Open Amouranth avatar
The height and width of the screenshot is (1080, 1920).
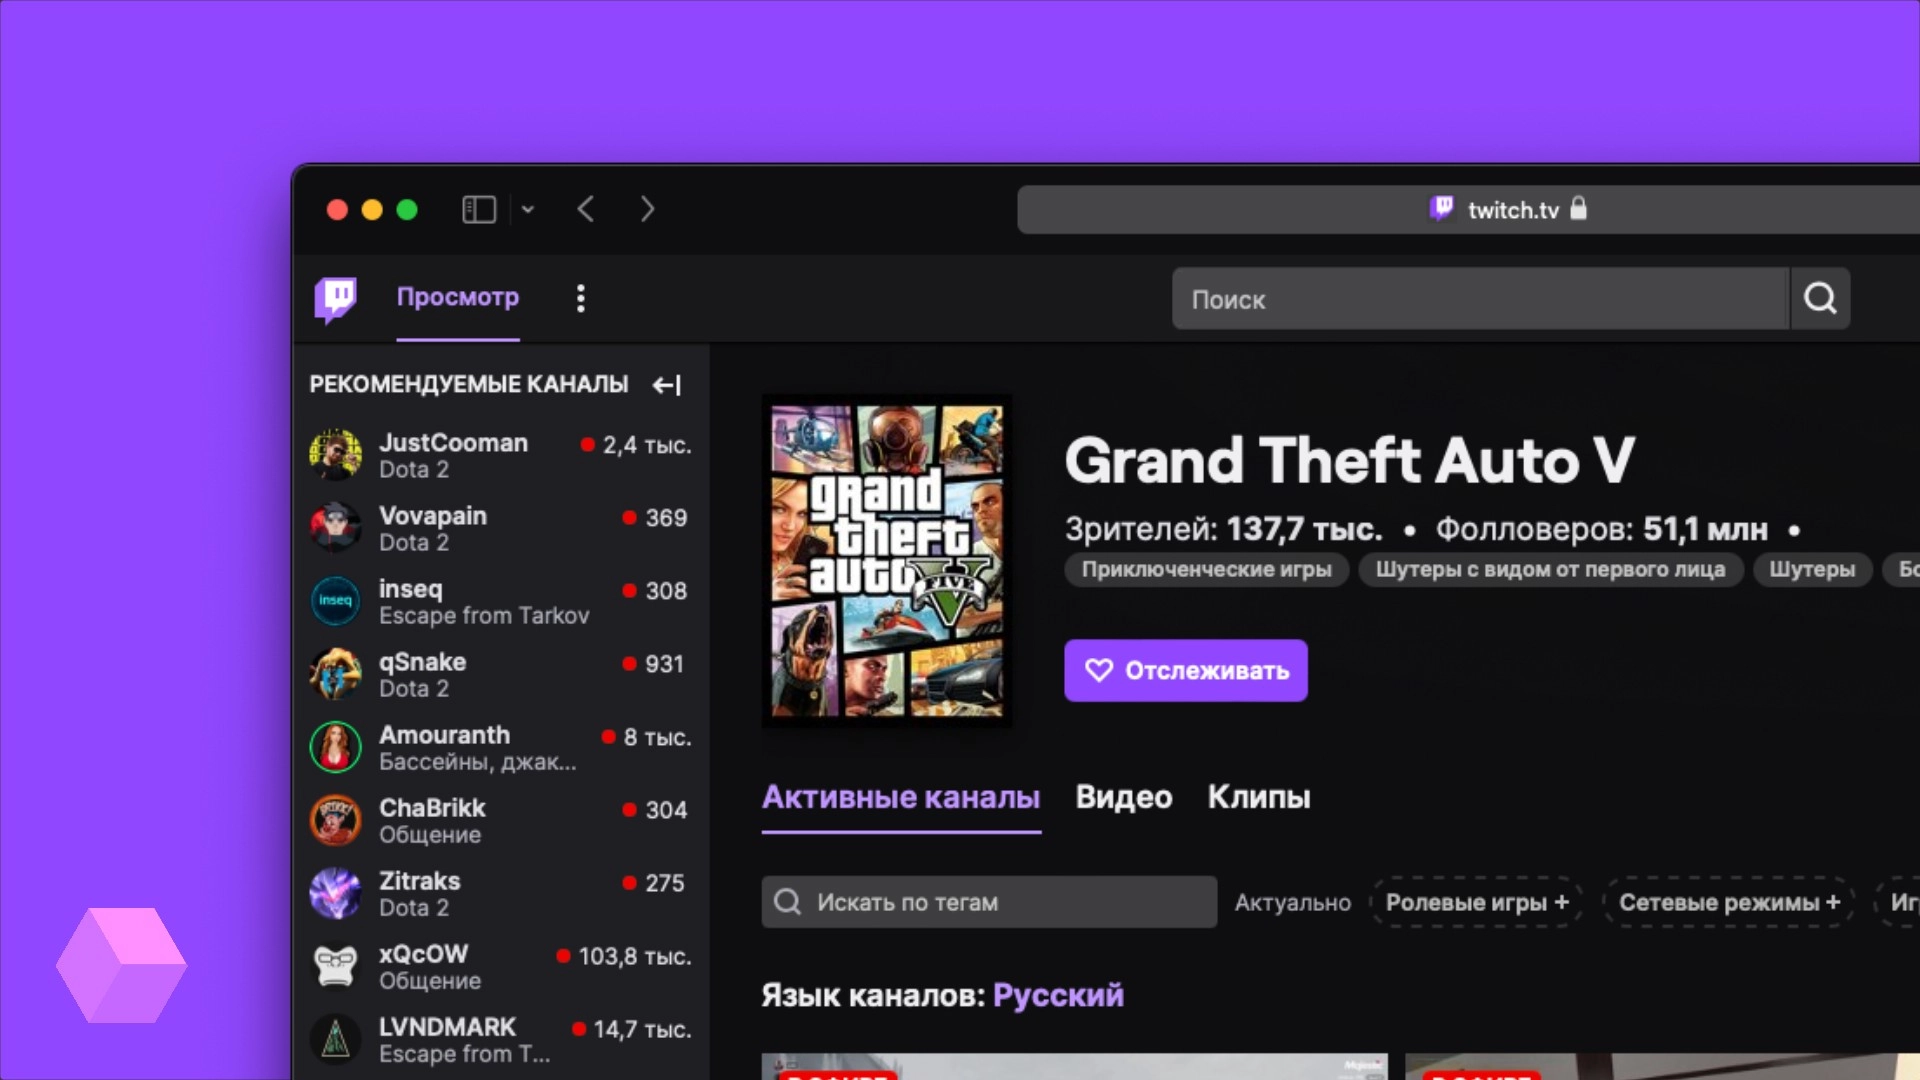(335, 747)
